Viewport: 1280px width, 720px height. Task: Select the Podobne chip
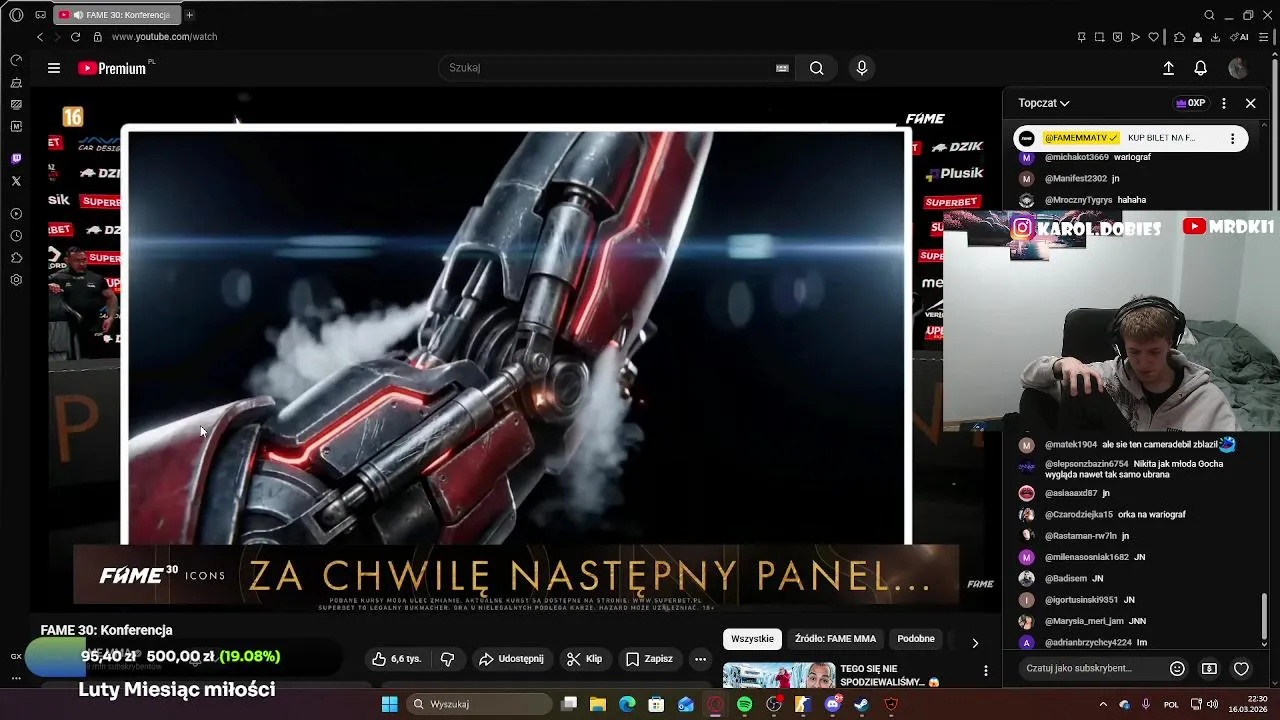916,639
